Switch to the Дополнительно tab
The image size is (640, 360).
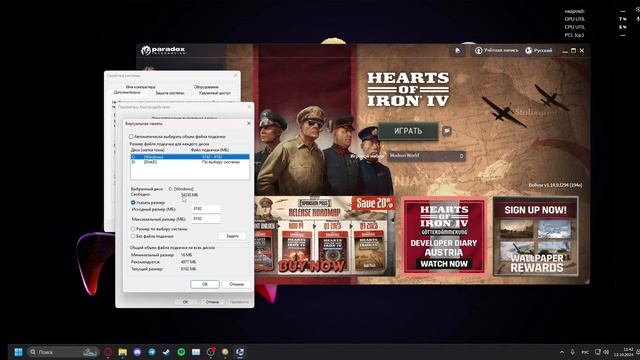pos(127,93)
